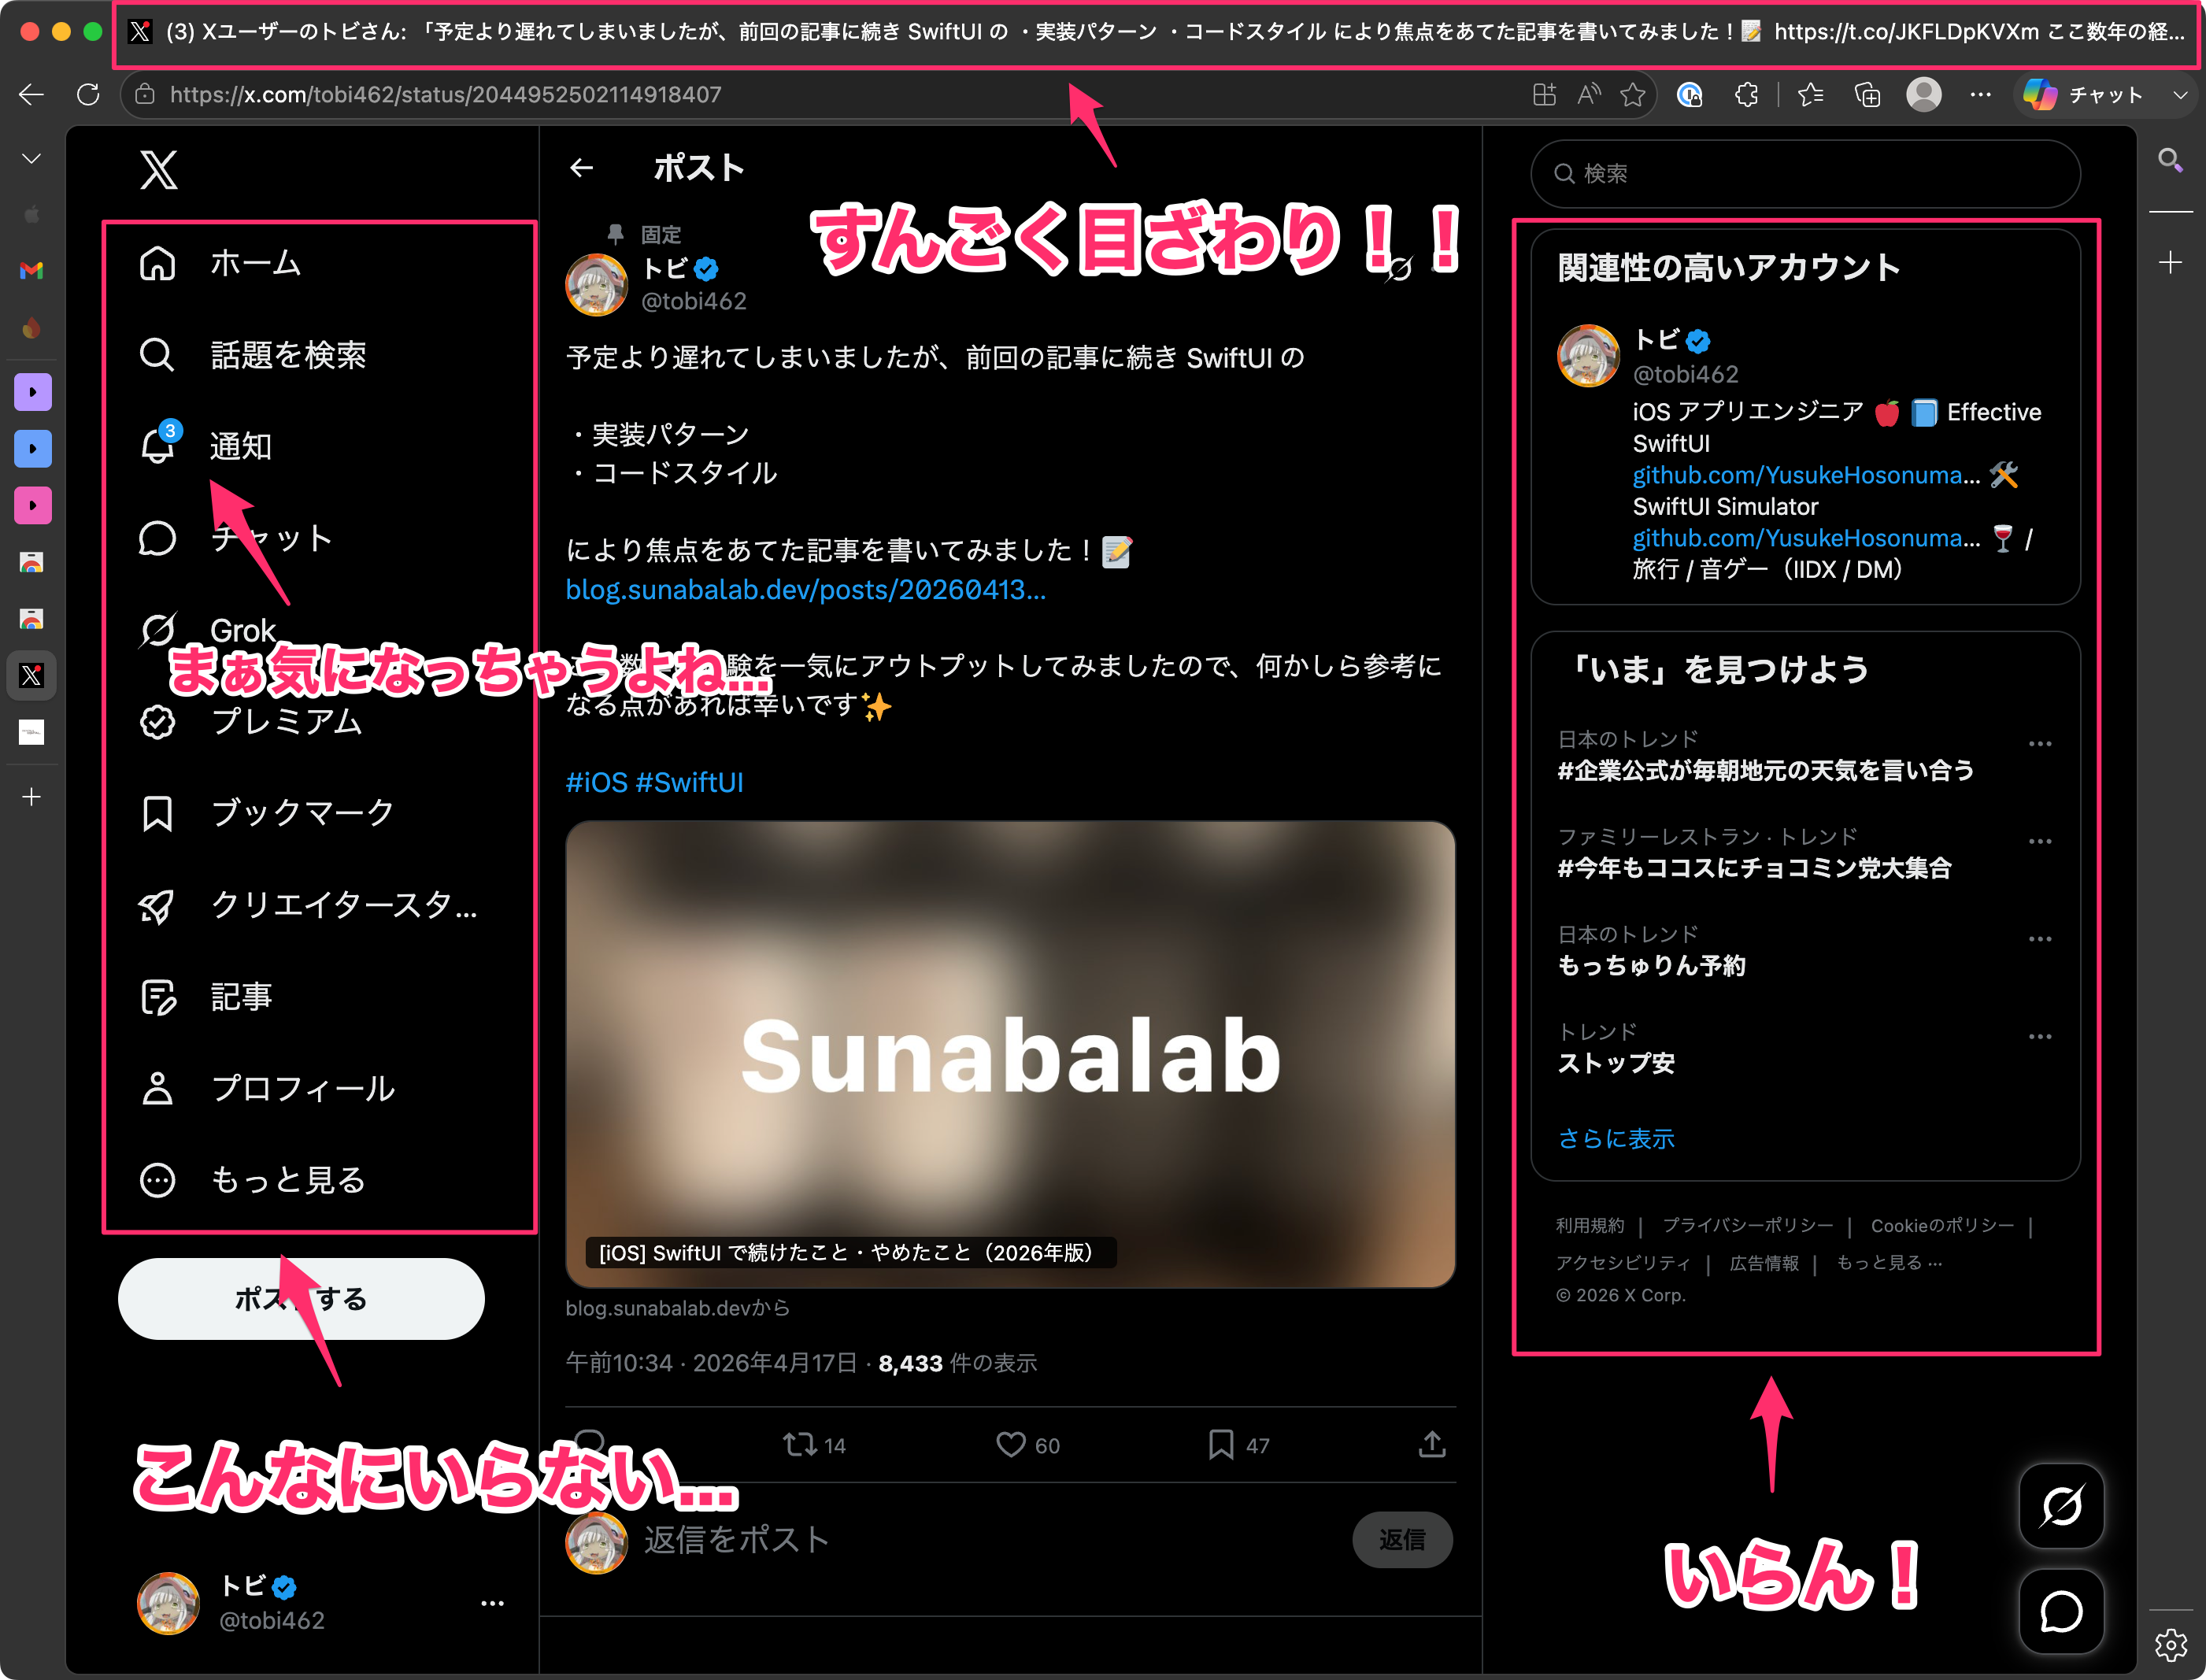The height and width of the screenshot is (1680, 2206).
Task: Open the #iOS hashtag
Action: (x=597, y=782)
